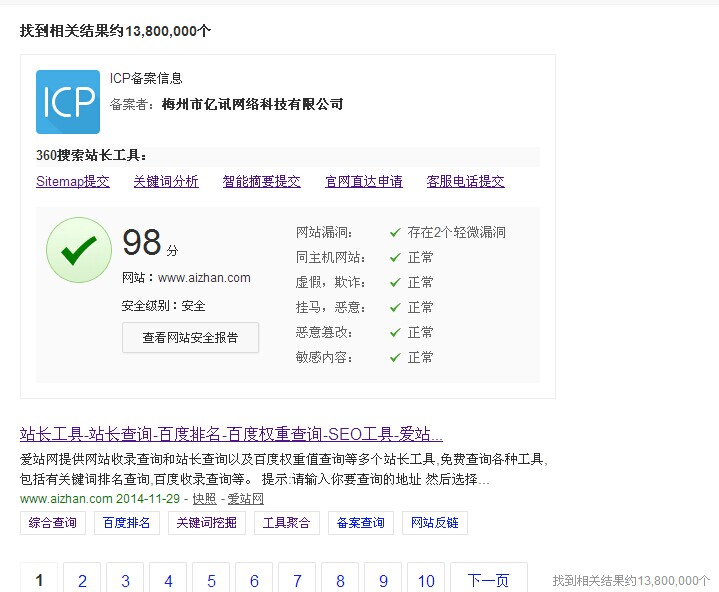Go to results page 2
The width and height of the screenshot is (719, 592).
(x=82, y=580)
